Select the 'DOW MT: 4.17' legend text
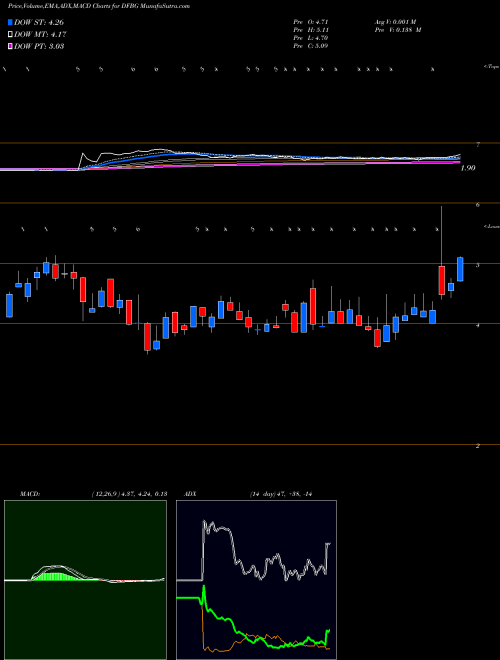The height and width of the screenshot is (660, 500). 40,35
